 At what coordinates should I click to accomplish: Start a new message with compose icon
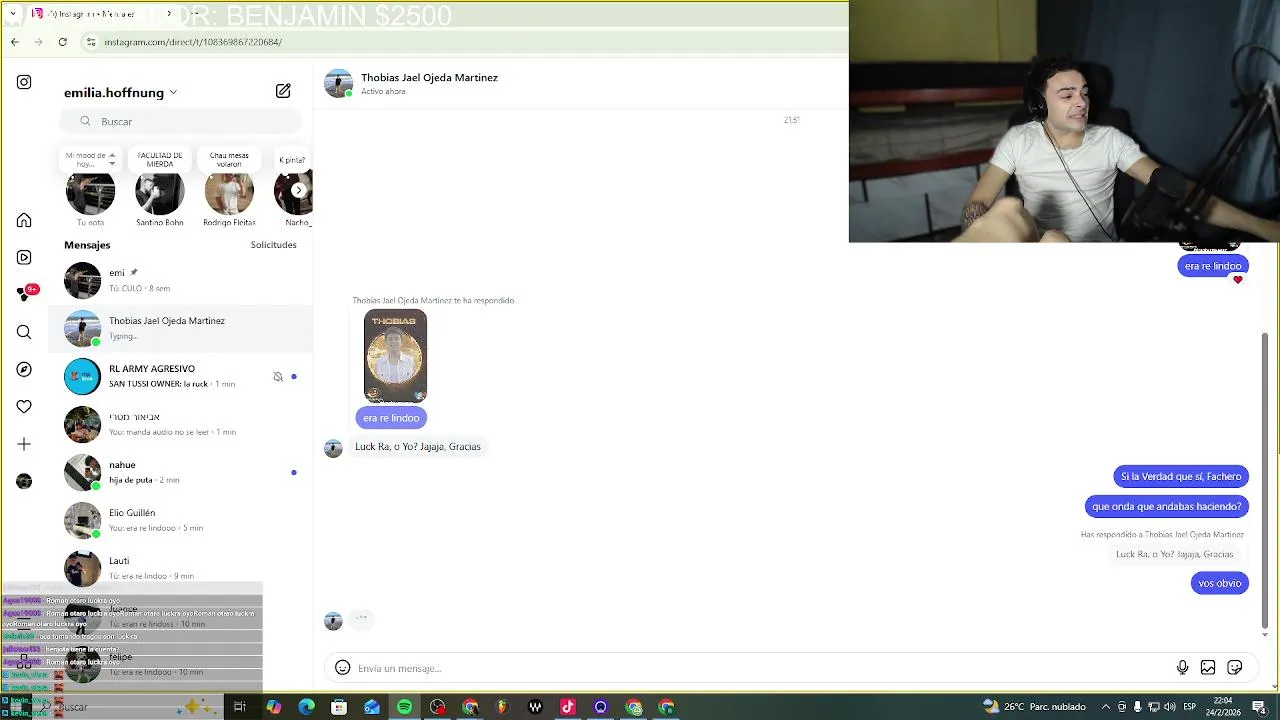(x=283, y=91)
